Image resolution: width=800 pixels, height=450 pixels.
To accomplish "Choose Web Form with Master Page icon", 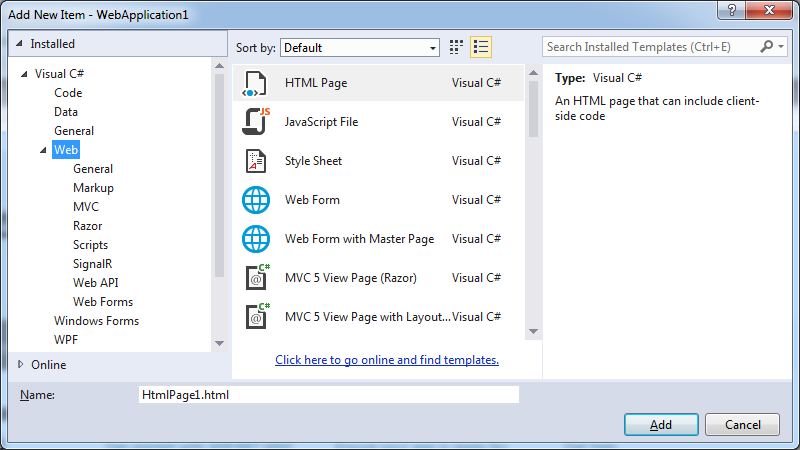I will point(256,239).
